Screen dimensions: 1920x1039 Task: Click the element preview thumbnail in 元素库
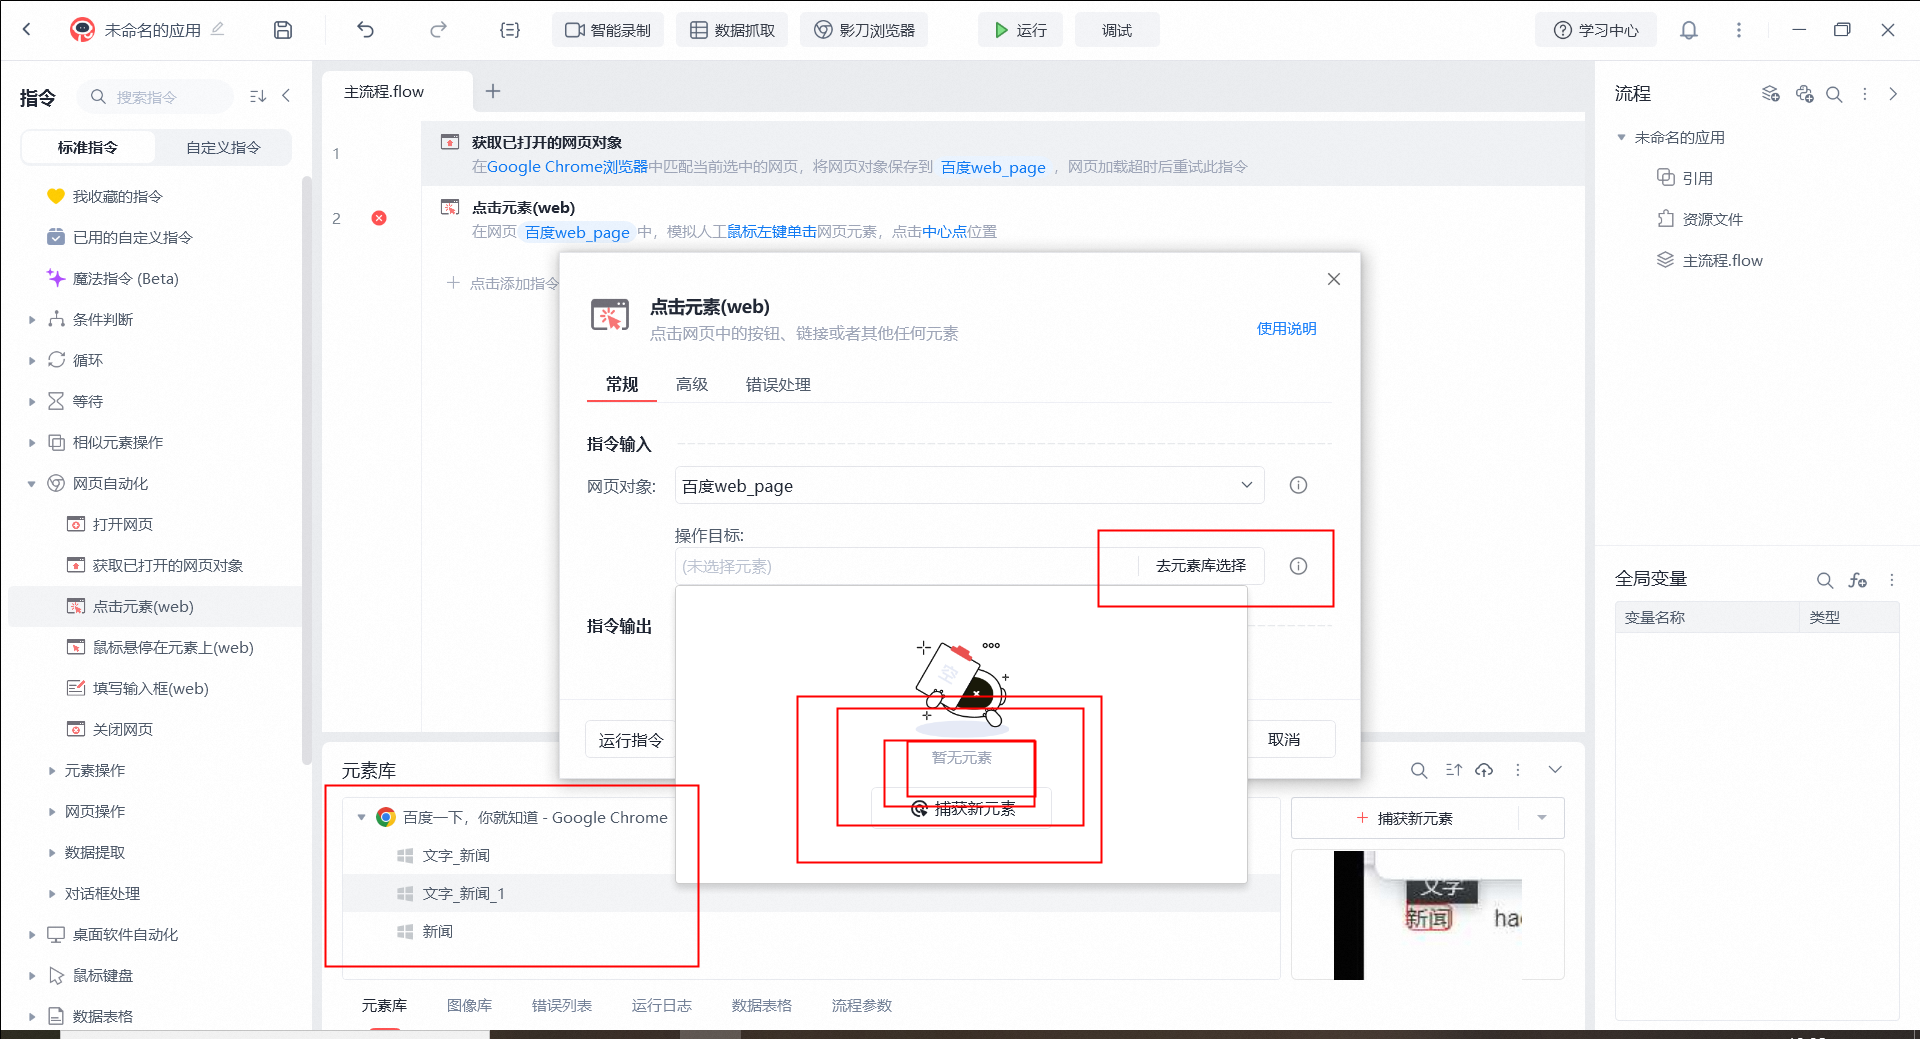[x=1427, y=914]
